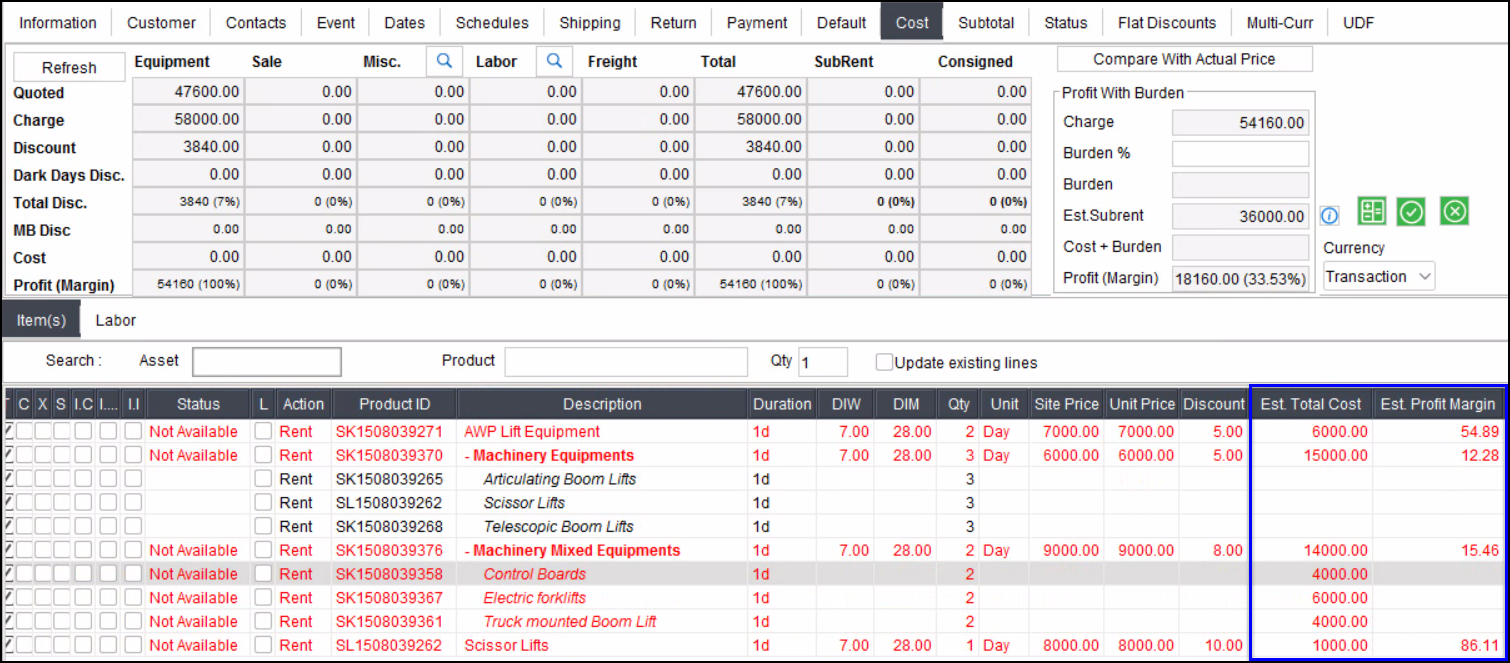Open the Labor sub-tab
The height and width of the screenshot is (663, 1510).
point(115,321)
